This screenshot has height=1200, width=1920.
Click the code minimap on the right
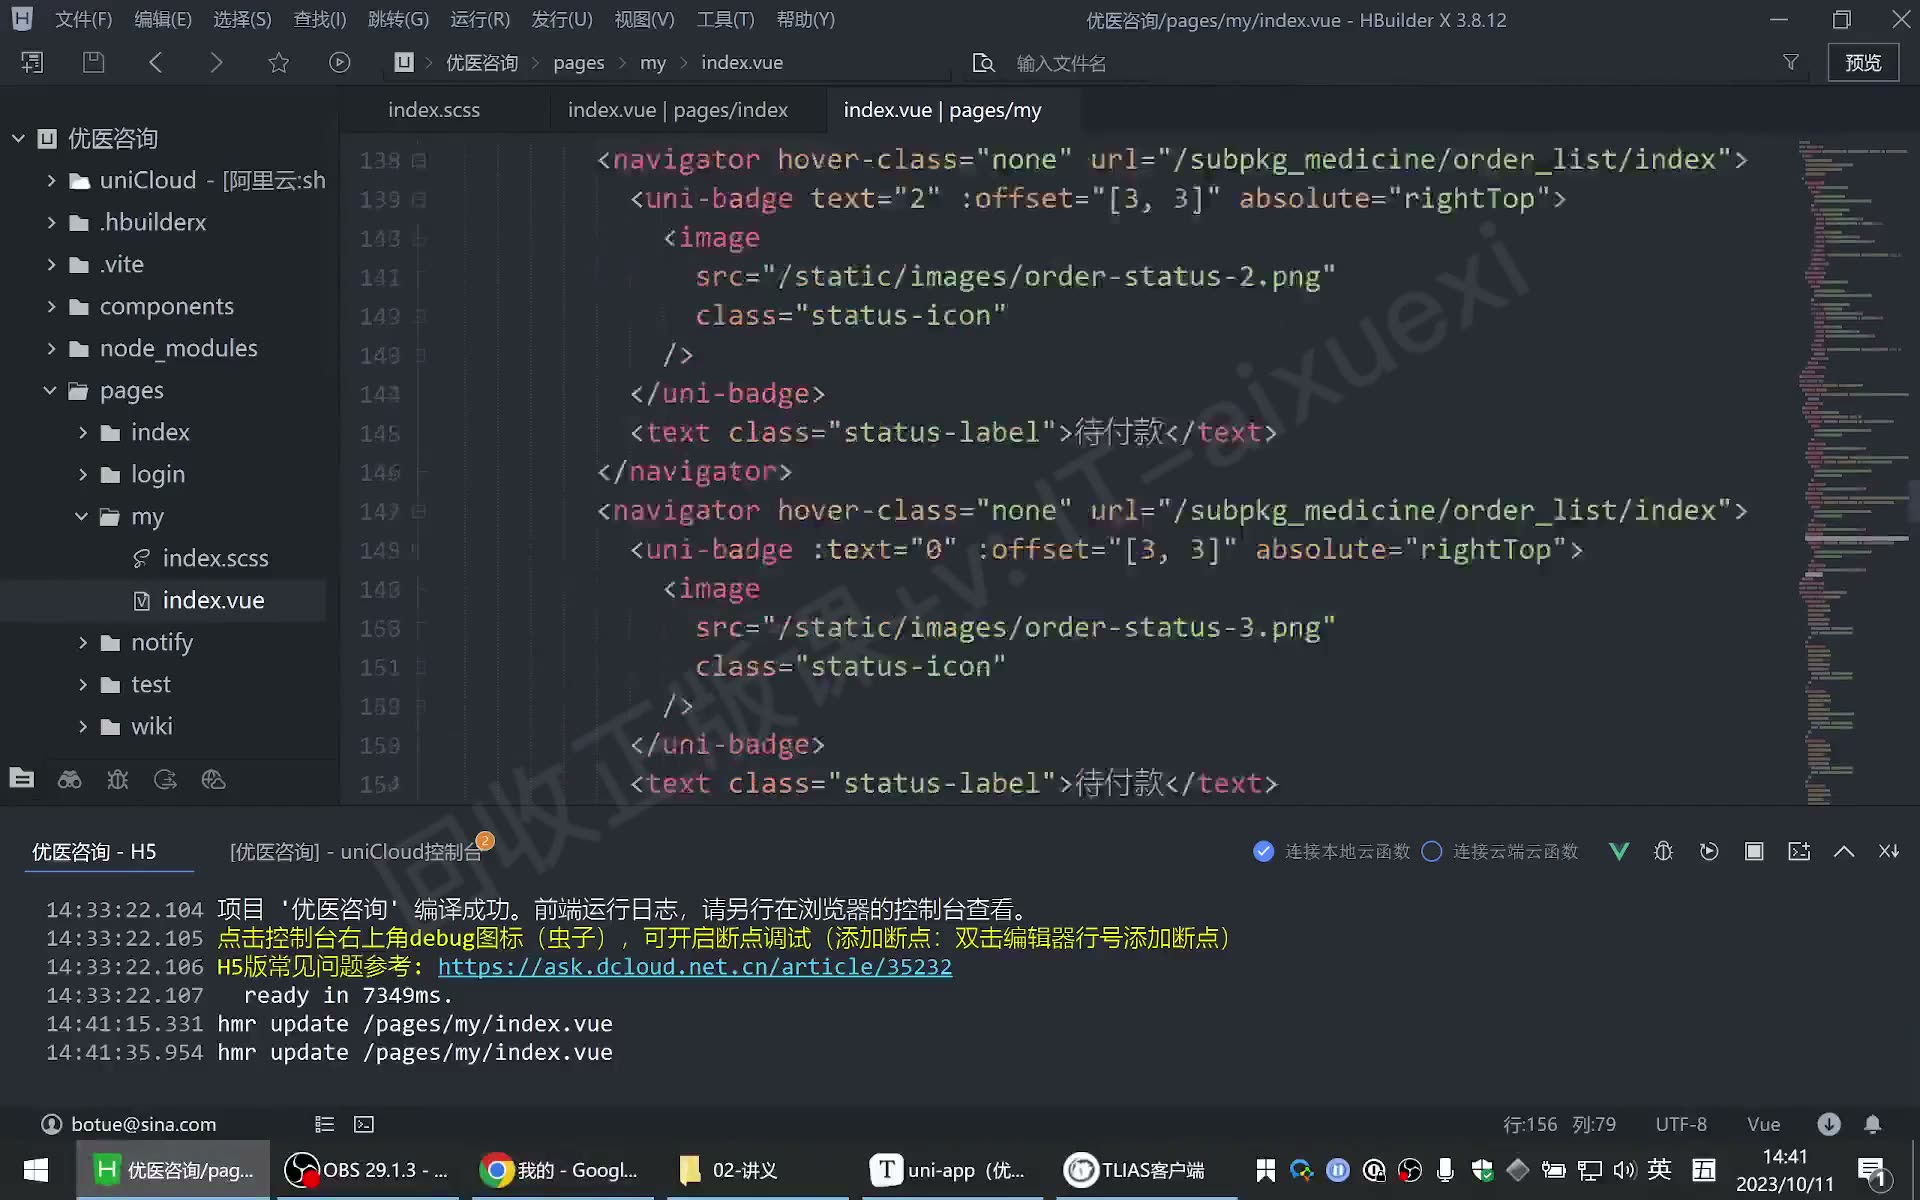[x=1856, y=470]
